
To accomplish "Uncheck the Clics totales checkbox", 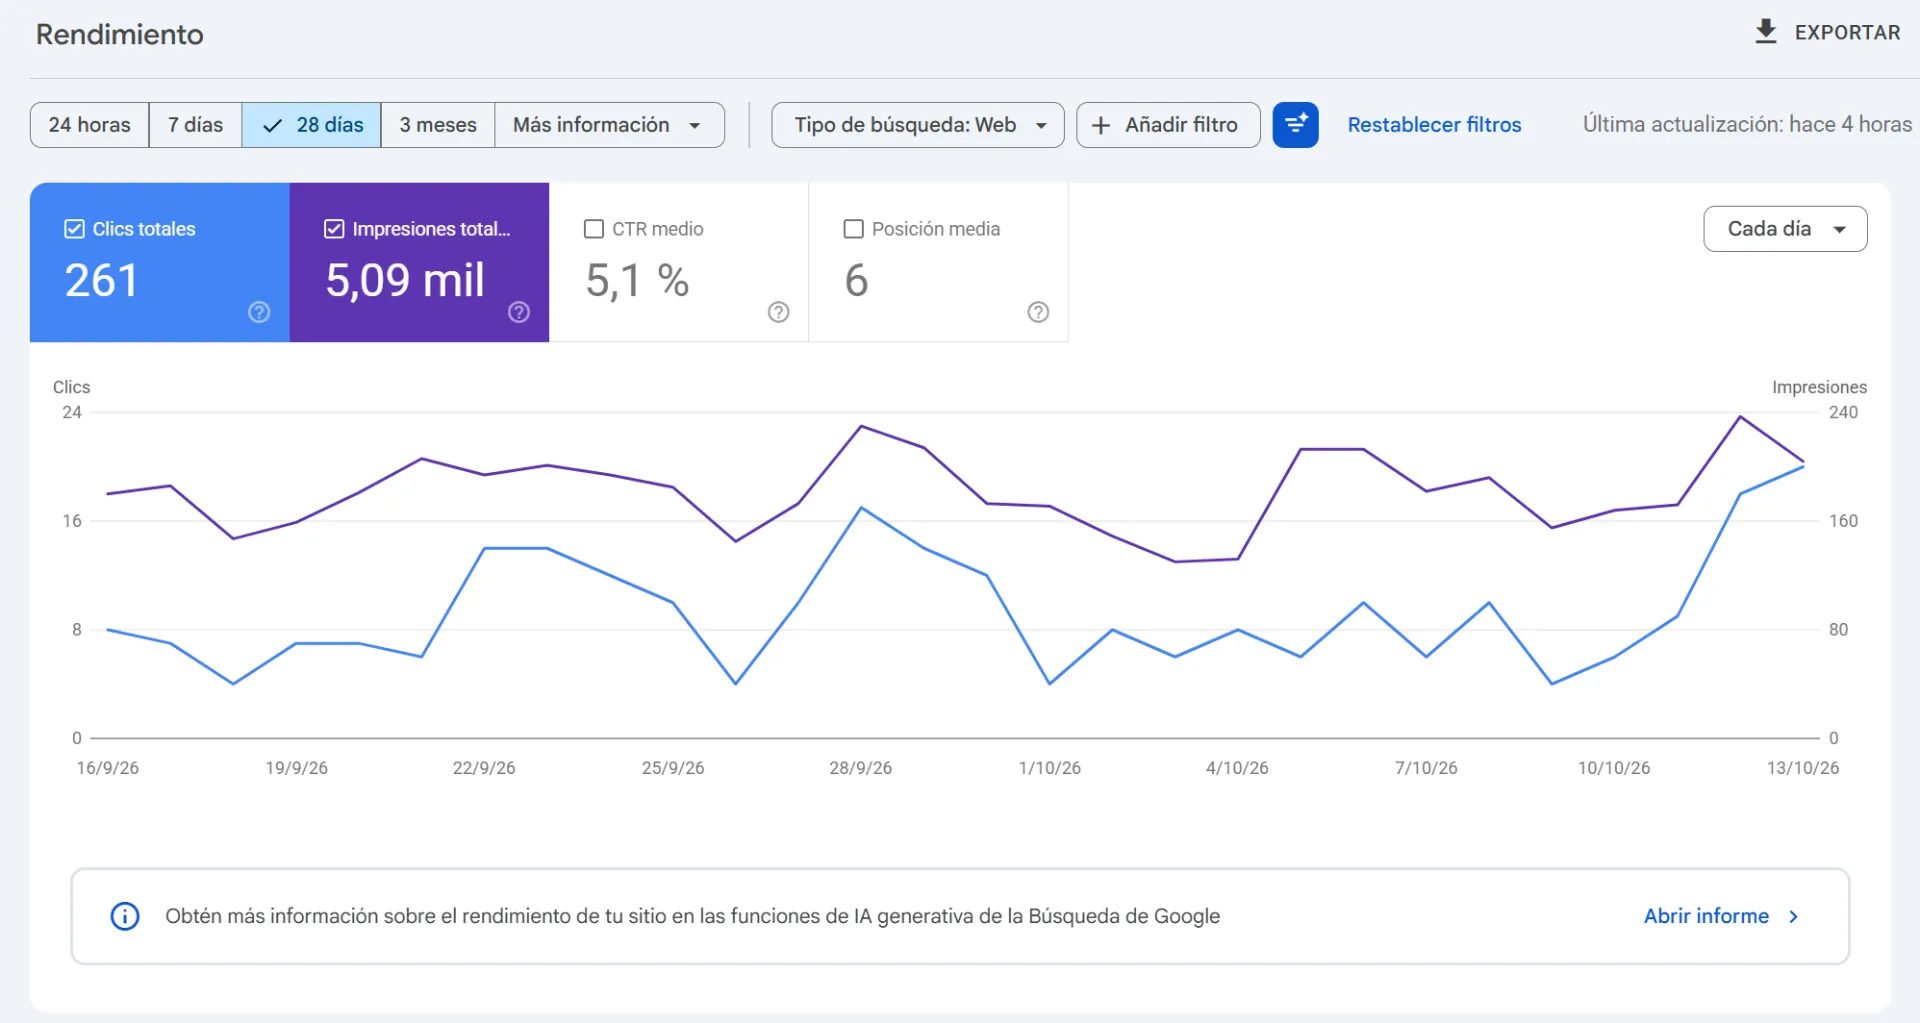I will (74, 229).
